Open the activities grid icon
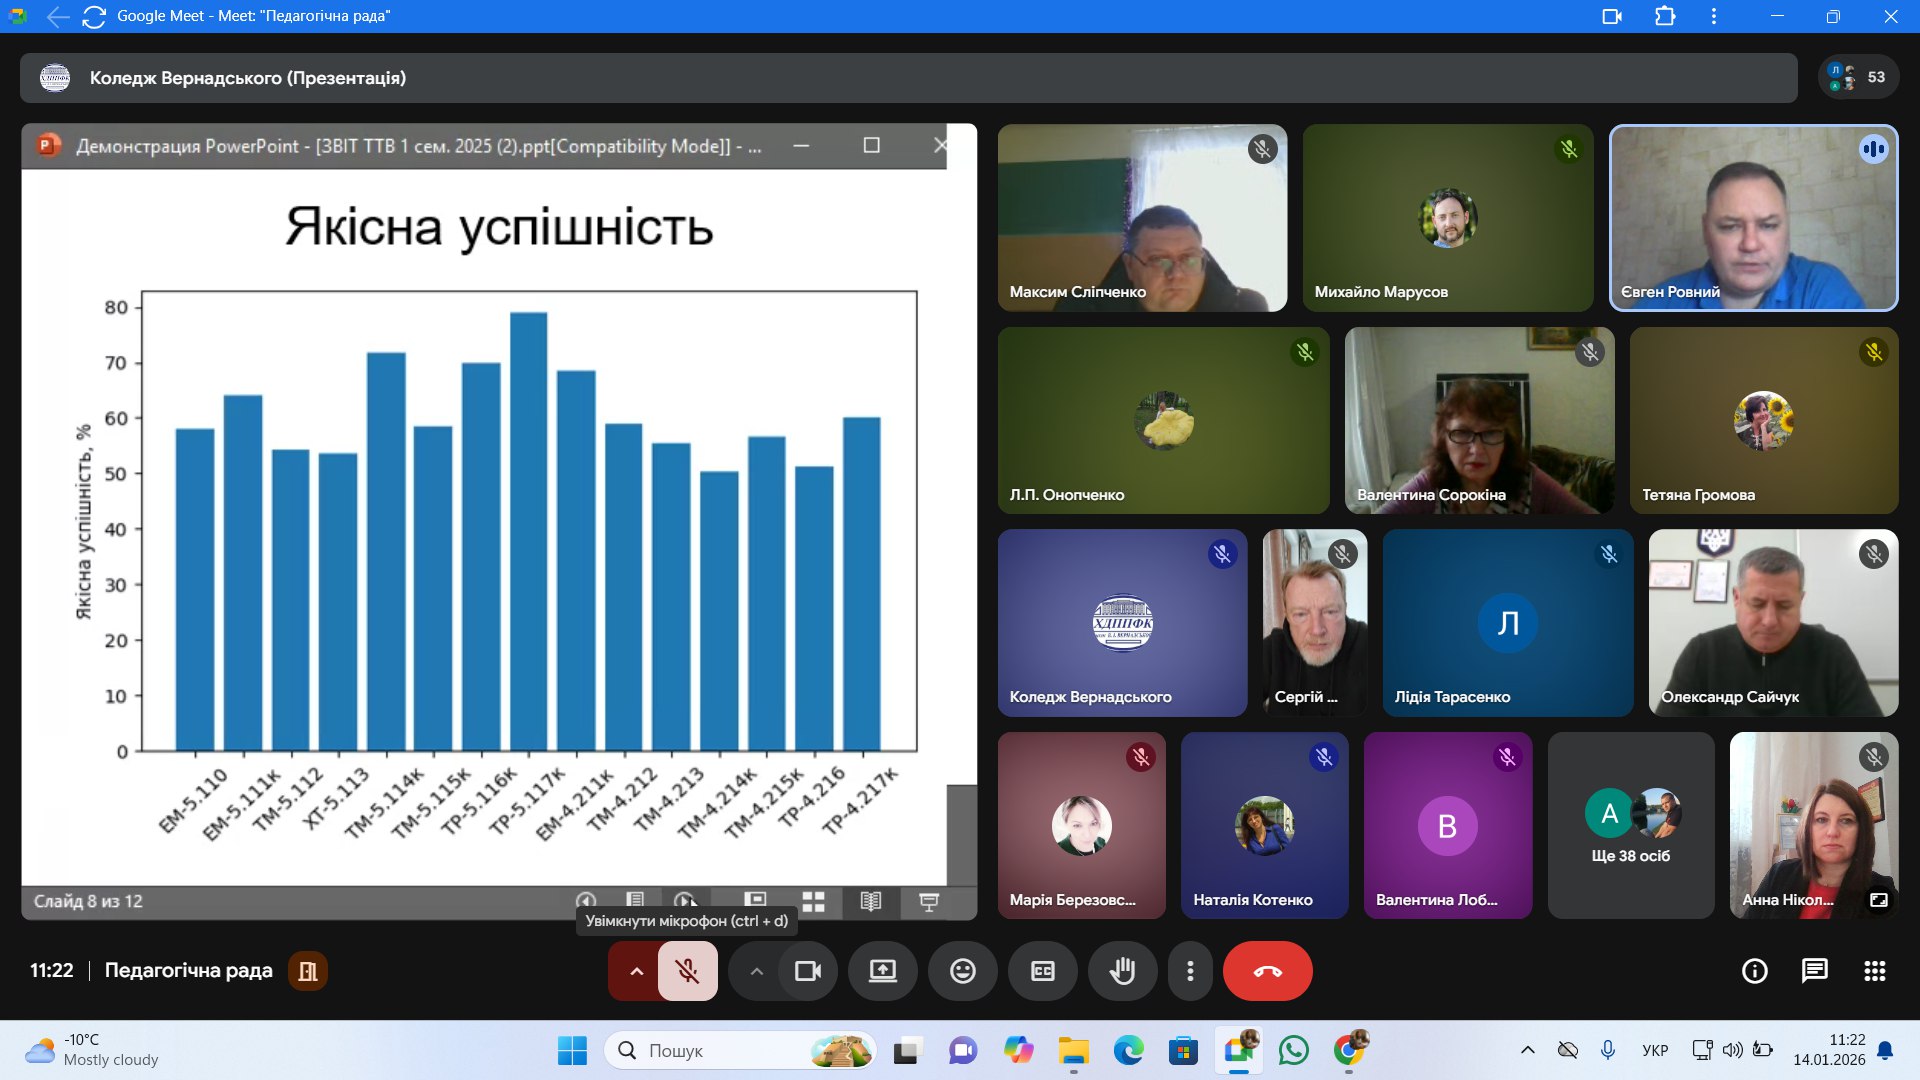The height and width of the screenshot is (1080, 1920). tap(1874, 971)
